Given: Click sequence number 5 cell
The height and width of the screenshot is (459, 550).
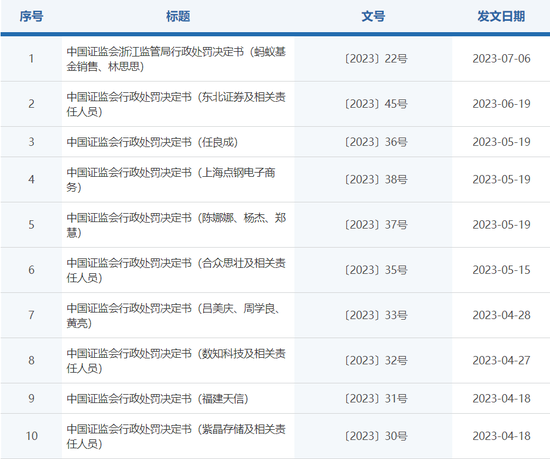Looking at the screenshot, I should [x=31, y=225].
